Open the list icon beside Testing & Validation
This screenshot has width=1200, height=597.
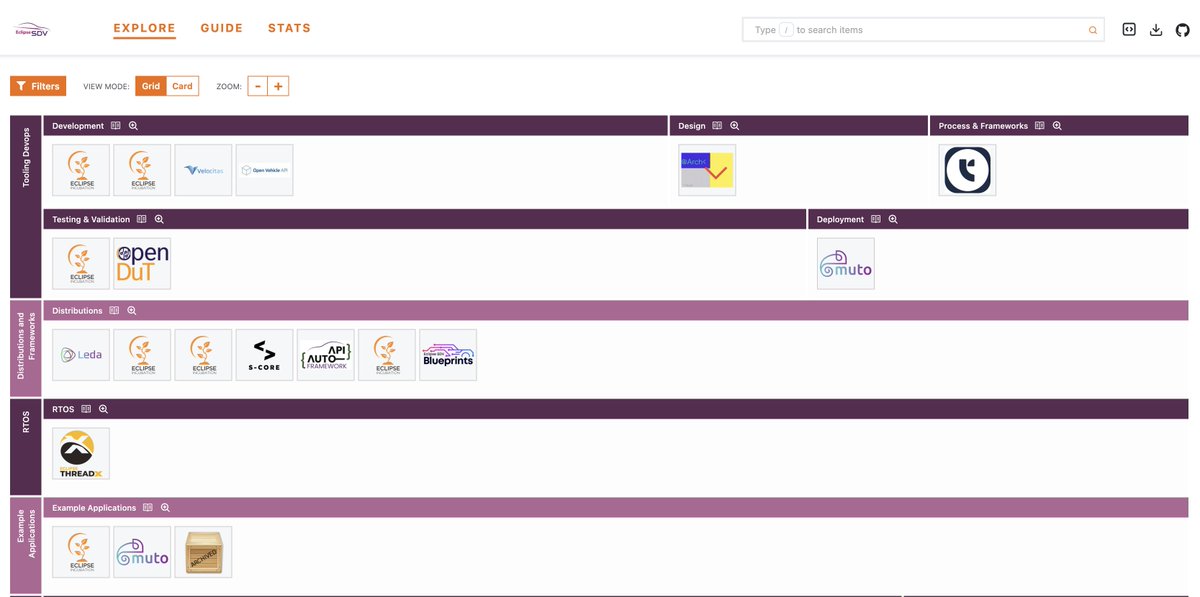142,219
